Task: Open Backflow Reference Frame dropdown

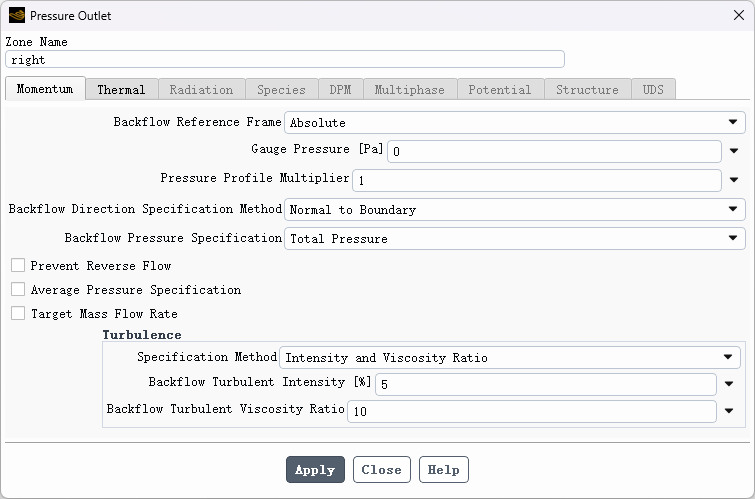Action: point(515,123)
